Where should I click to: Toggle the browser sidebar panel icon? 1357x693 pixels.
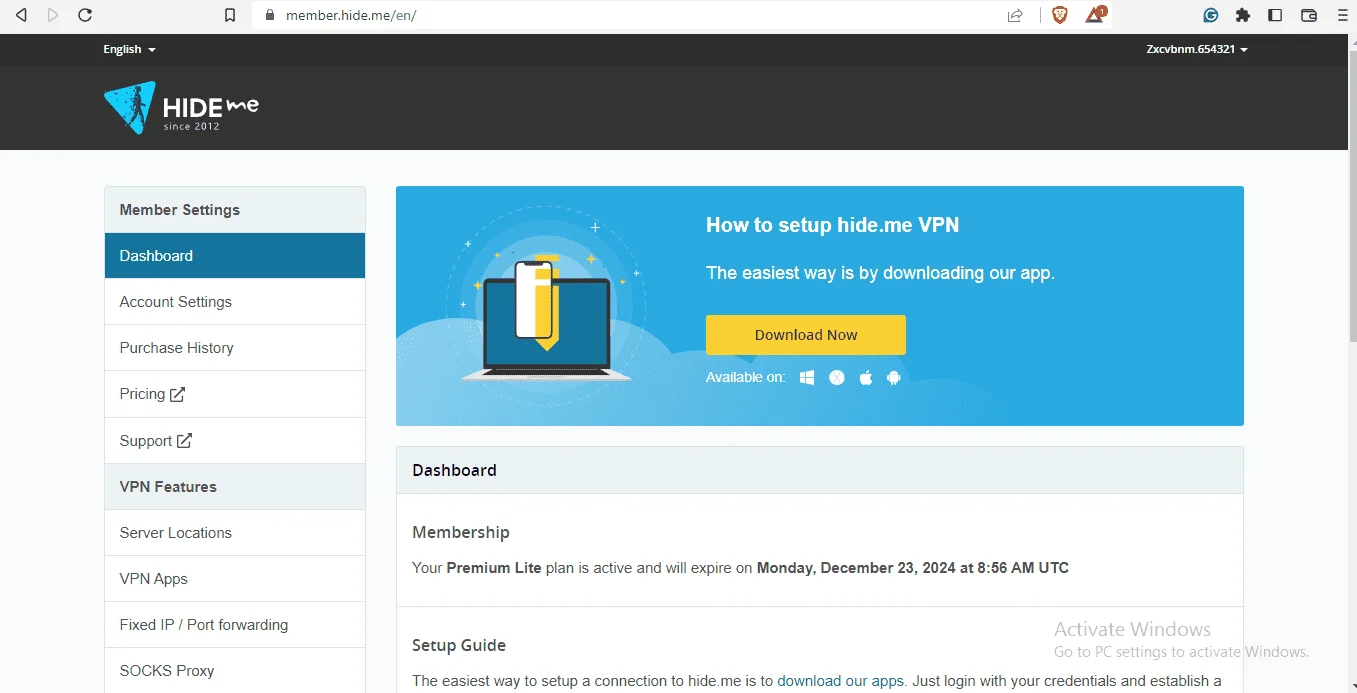point(1275,15)
